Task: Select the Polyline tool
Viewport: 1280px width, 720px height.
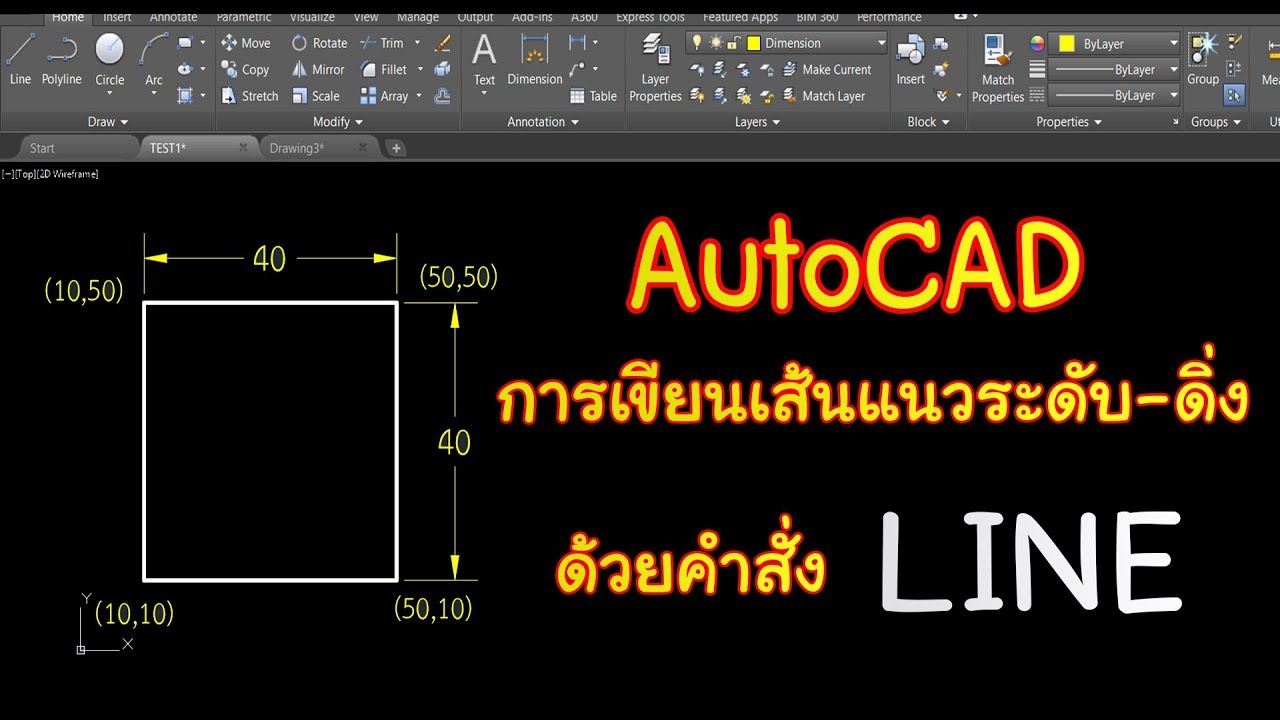Action: point(62,59)
